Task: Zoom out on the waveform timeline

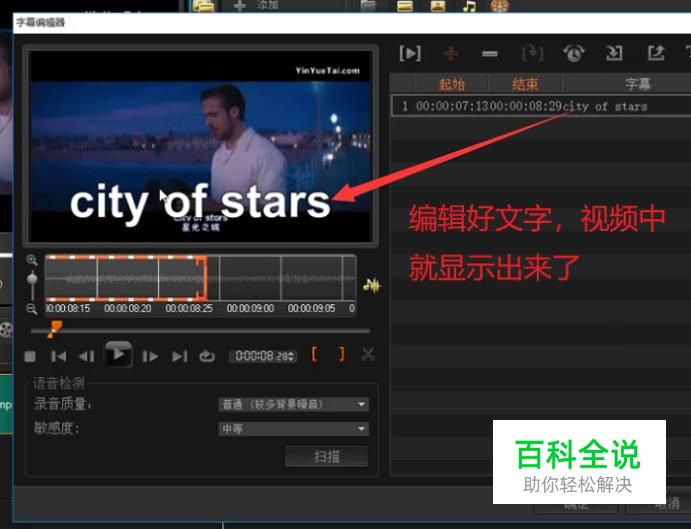Action: pos(32,309)
